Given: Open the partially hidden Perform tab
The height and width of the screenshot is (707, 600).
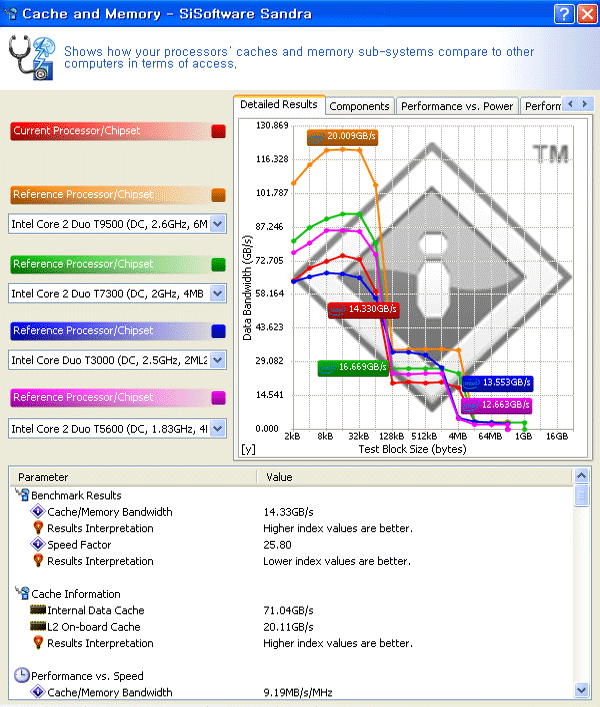Looking at the screenshot, I should click(x=541, y=106).
